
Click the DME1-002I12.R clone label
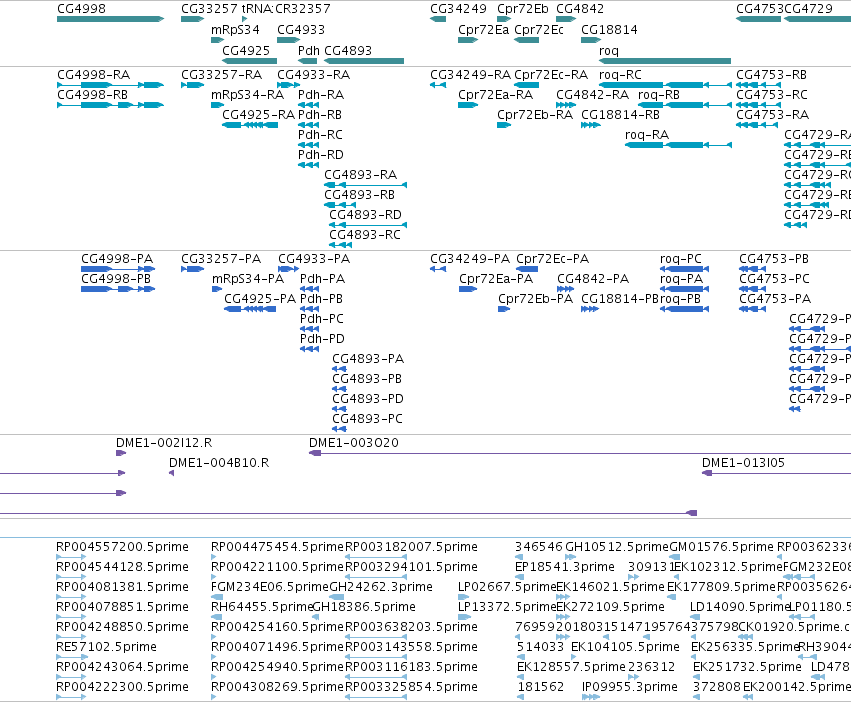click(164, 442)
